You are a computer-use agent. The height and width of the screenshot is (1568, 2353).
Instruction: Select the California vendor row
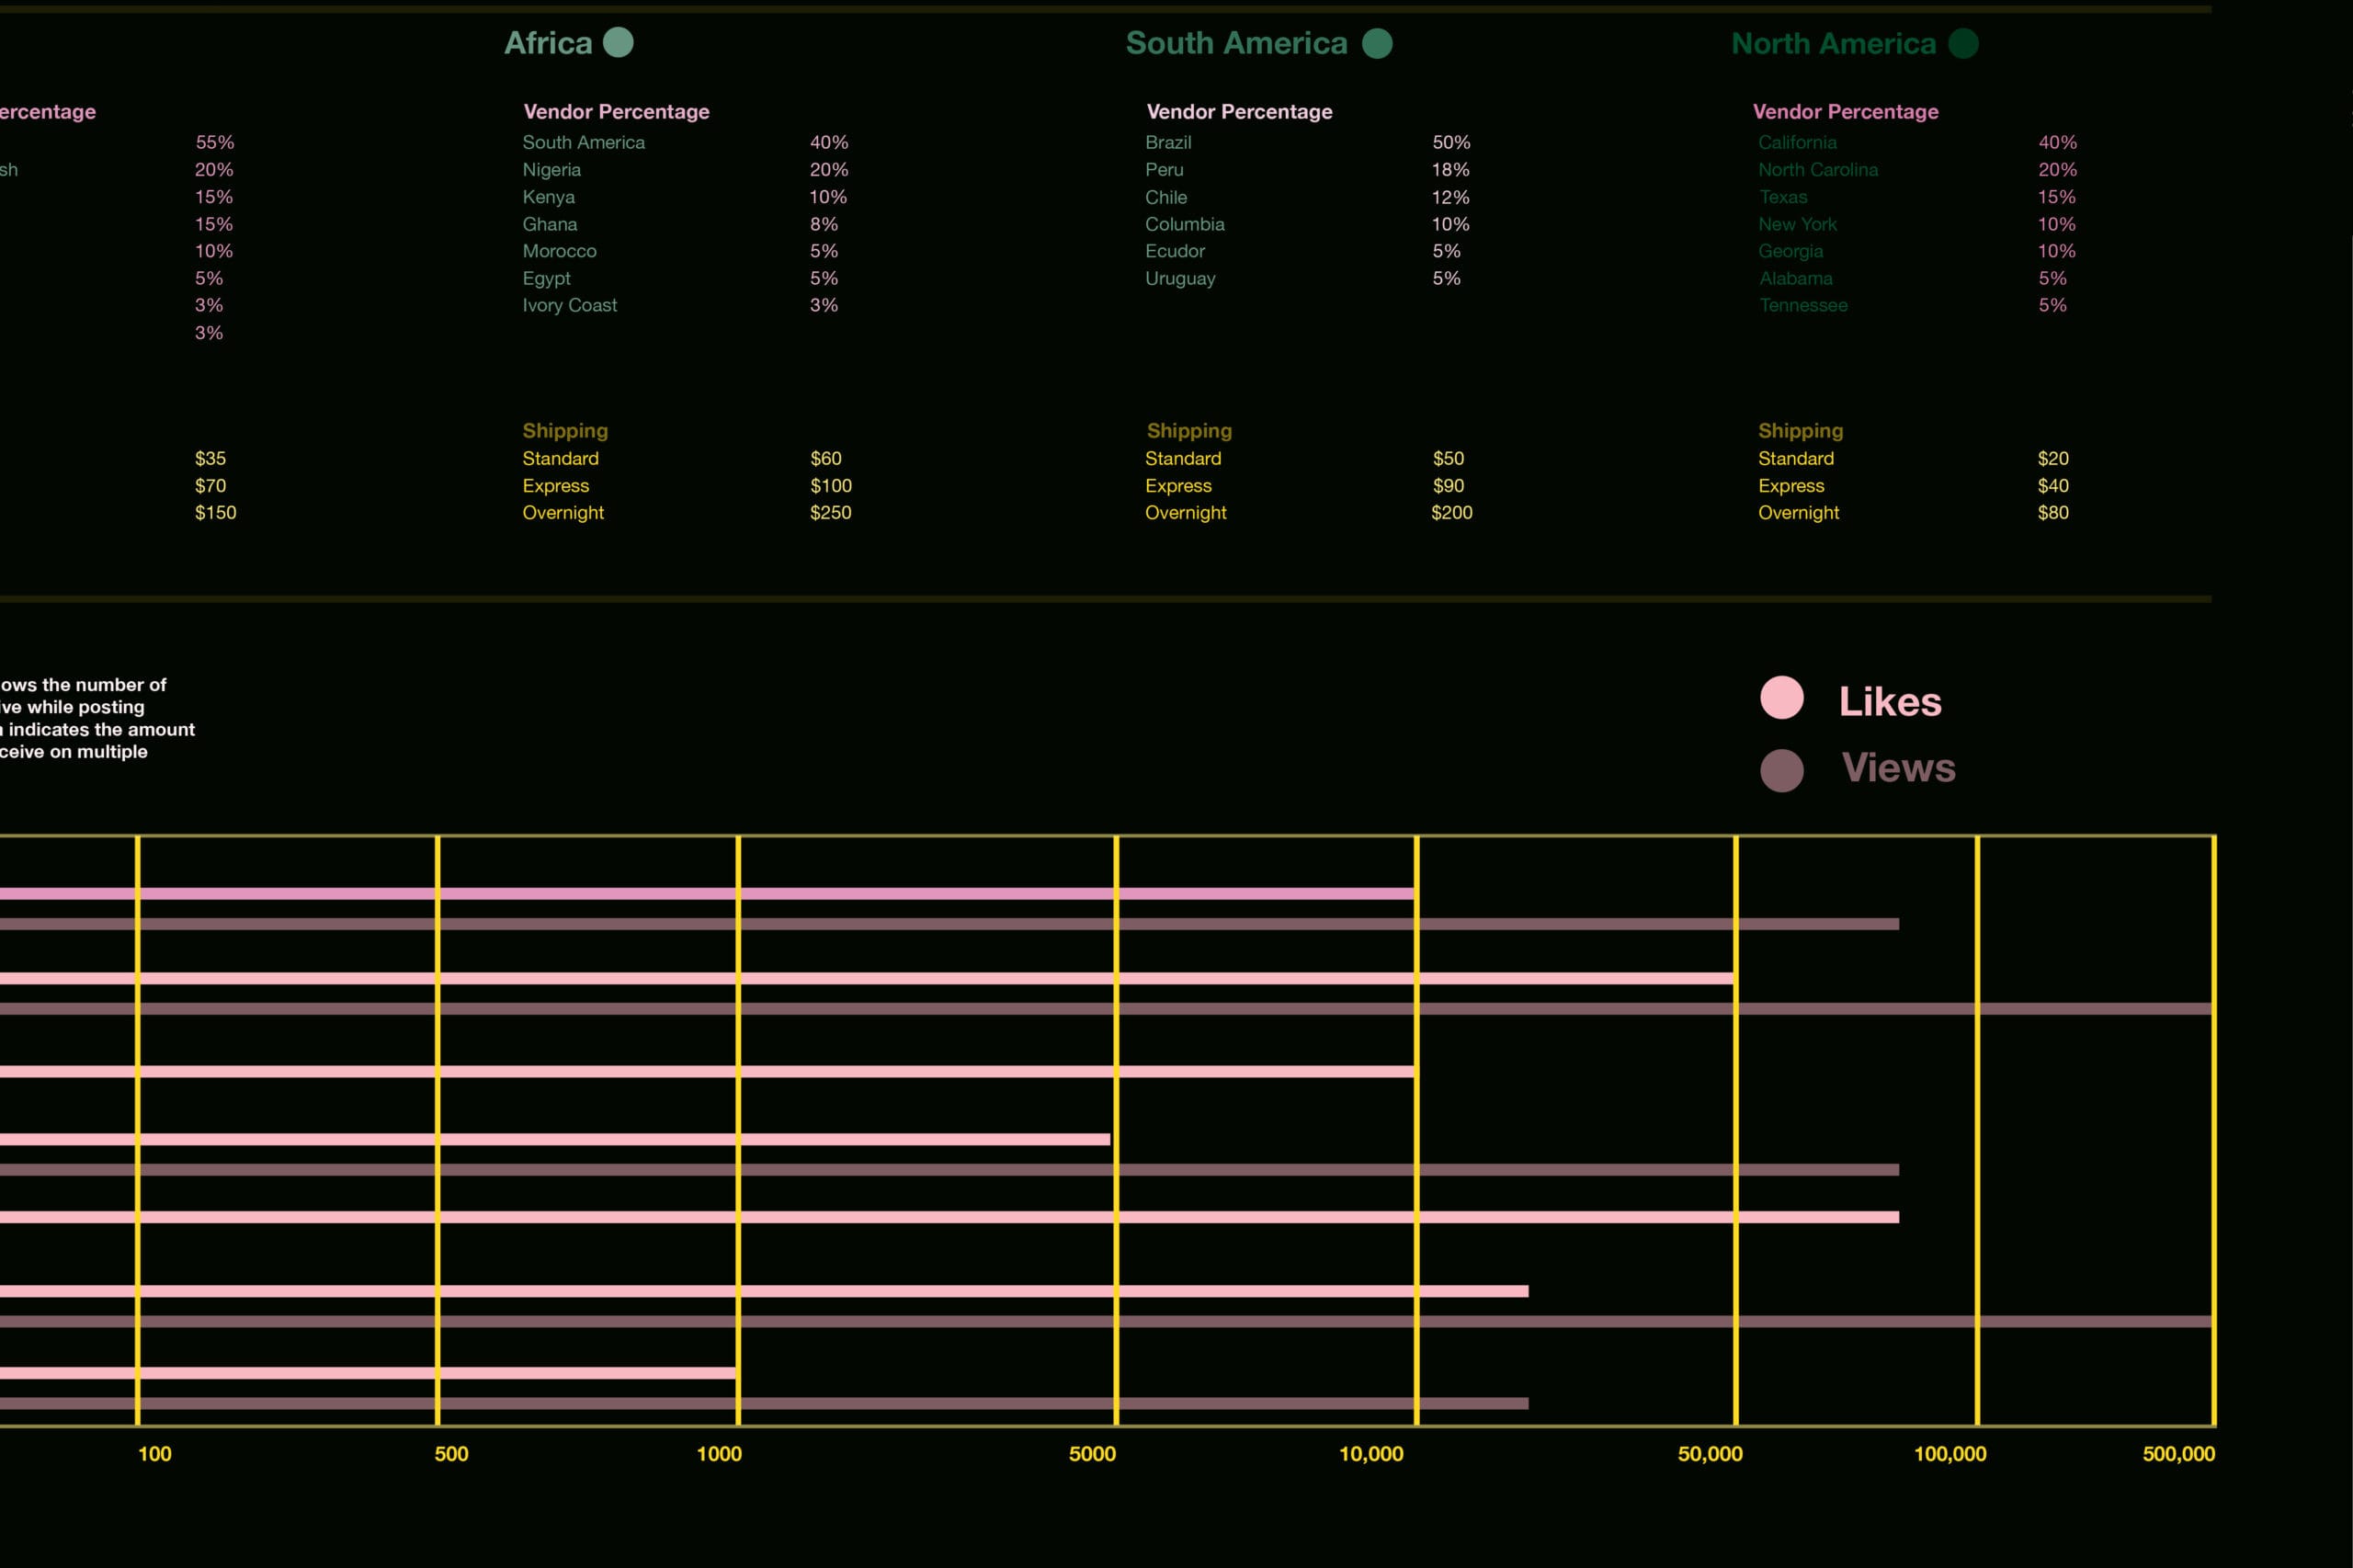1797,143
